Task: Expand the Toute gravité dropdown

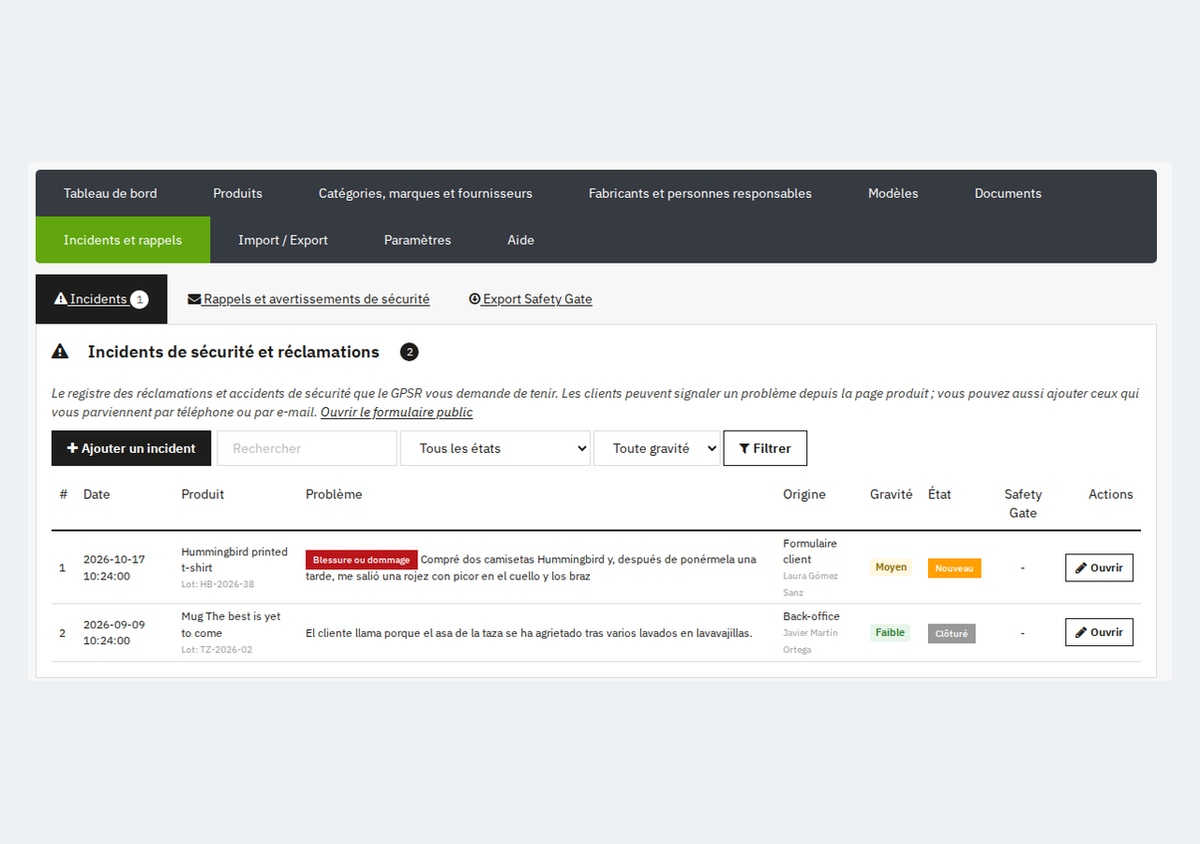Action: click(x=657, y=448)
